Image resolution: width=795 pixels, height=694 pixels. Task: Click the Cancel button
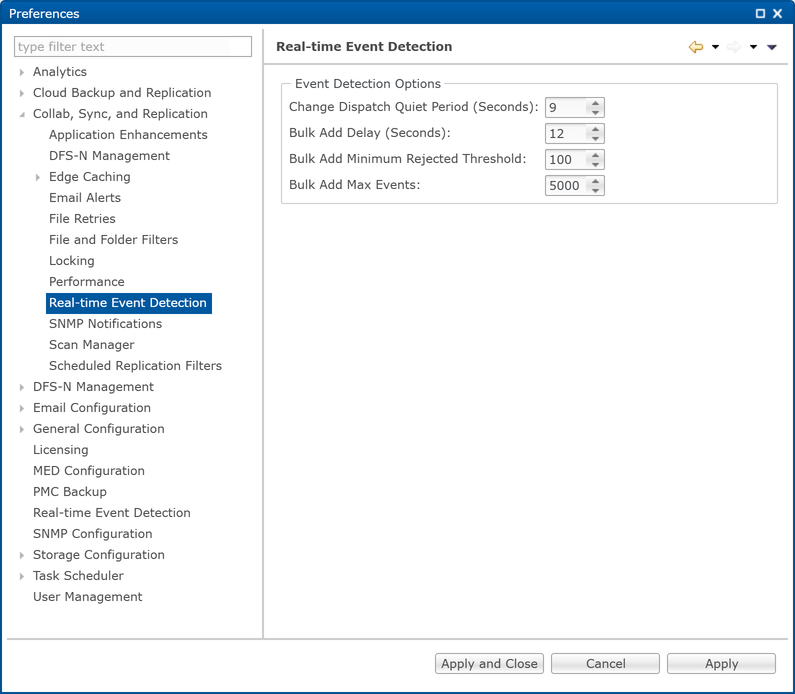coord(605,664)
